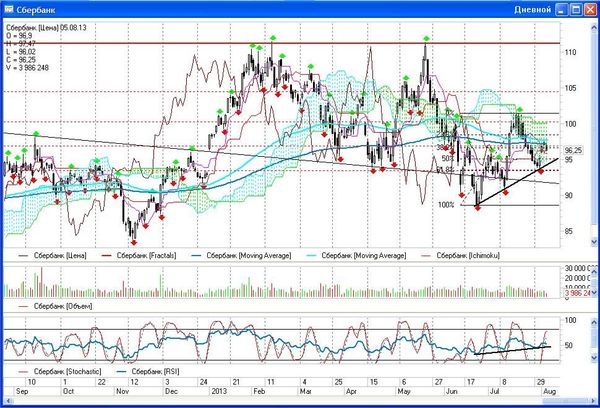The width and height of the screenshot is (600, 408).
Task: Click the chart window icon beside Сбербанк title
Action: [x=9, y=9]
